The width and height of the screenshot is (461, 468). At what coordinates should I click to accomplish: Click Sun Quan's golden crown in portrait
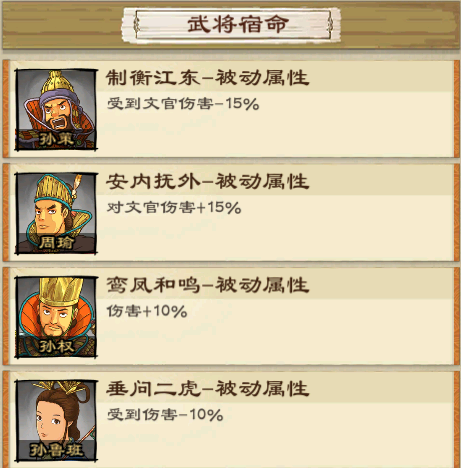(x=61, y=292)
